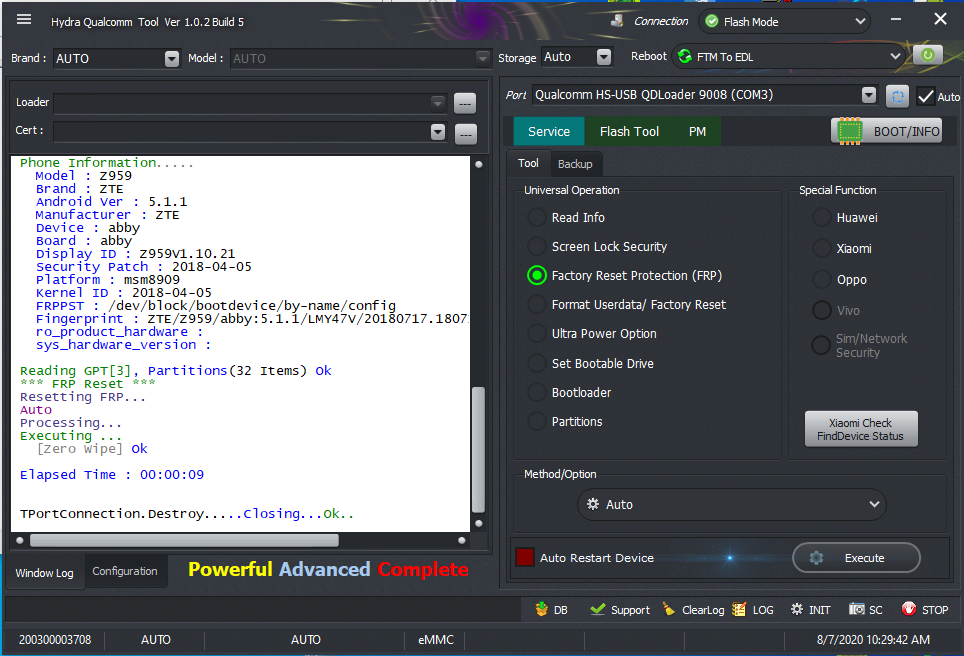The width and height of the screenshot is (964, 656).
Task: Open the hamburger menu icon
Action: tap(24, 20)
